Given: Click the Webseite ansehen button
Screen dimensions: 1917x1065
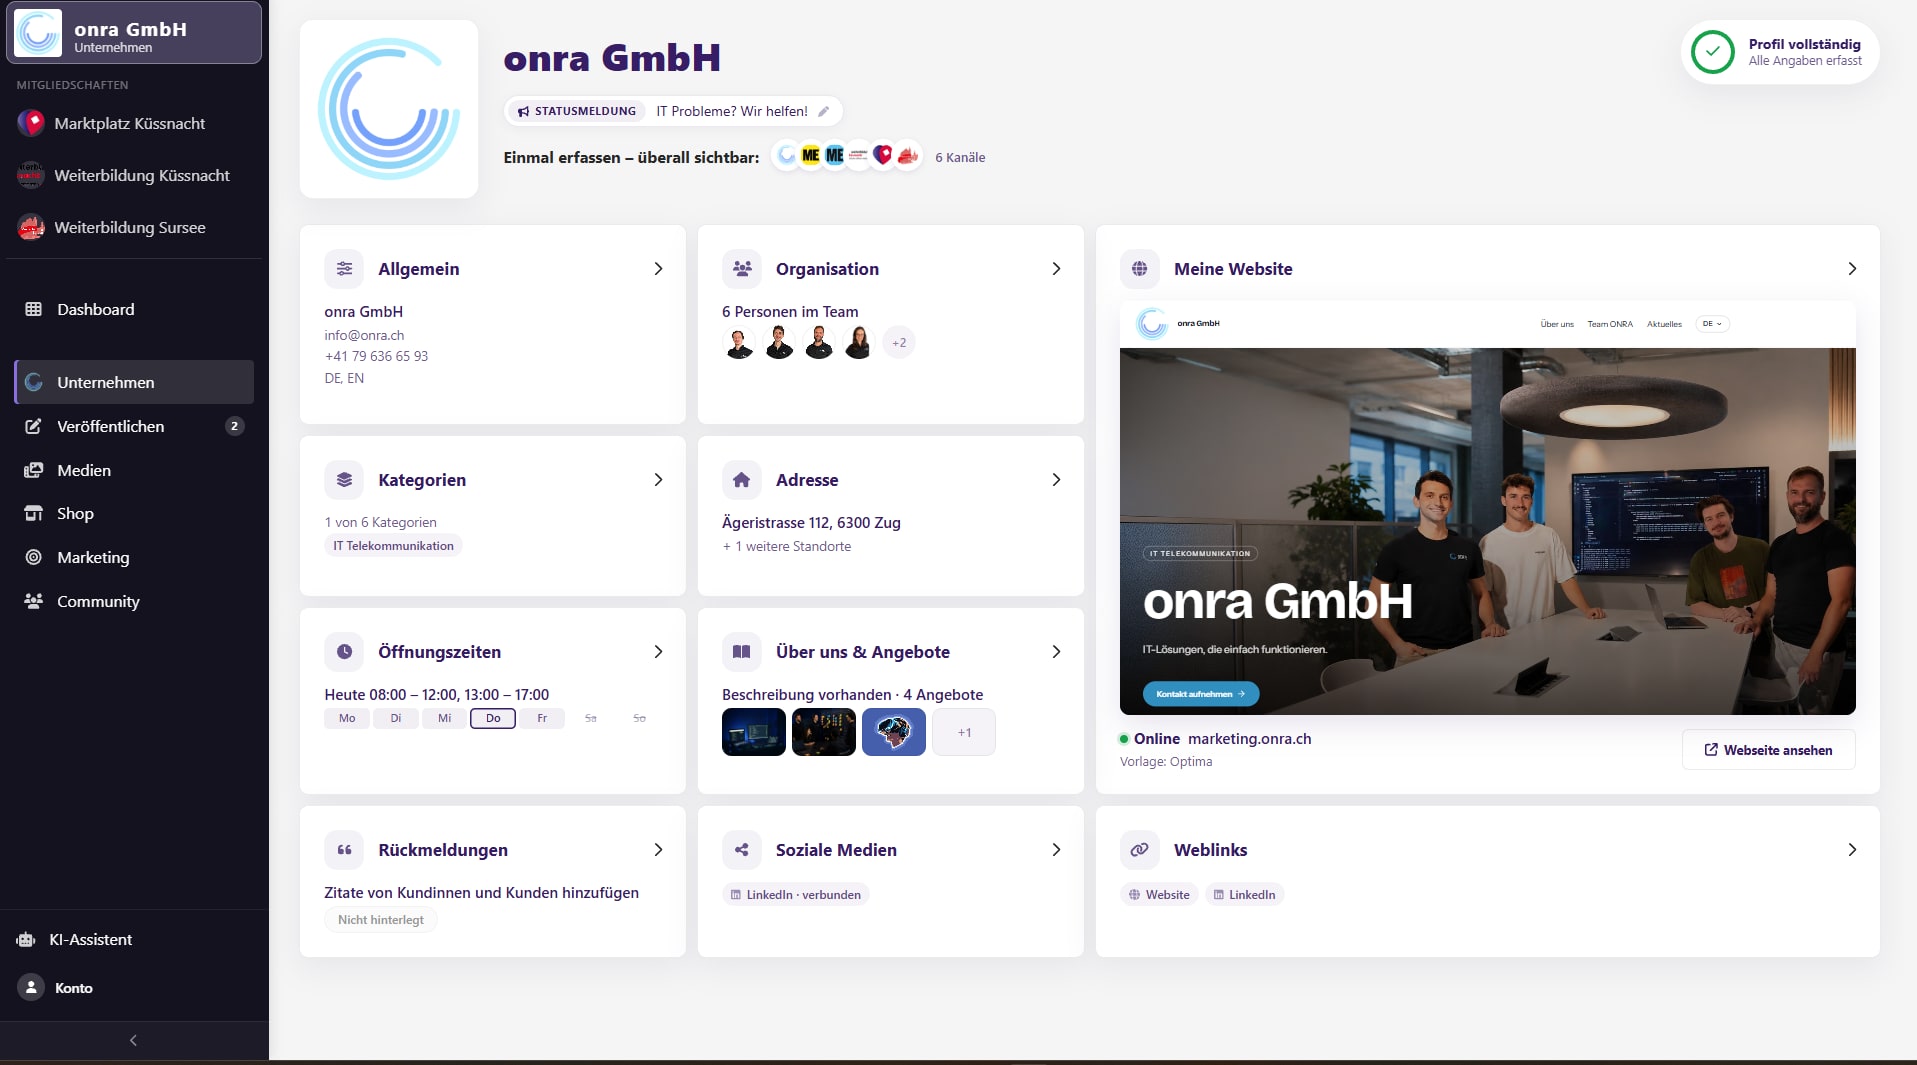Looking at the screenshot, I should pos(1768,750).
